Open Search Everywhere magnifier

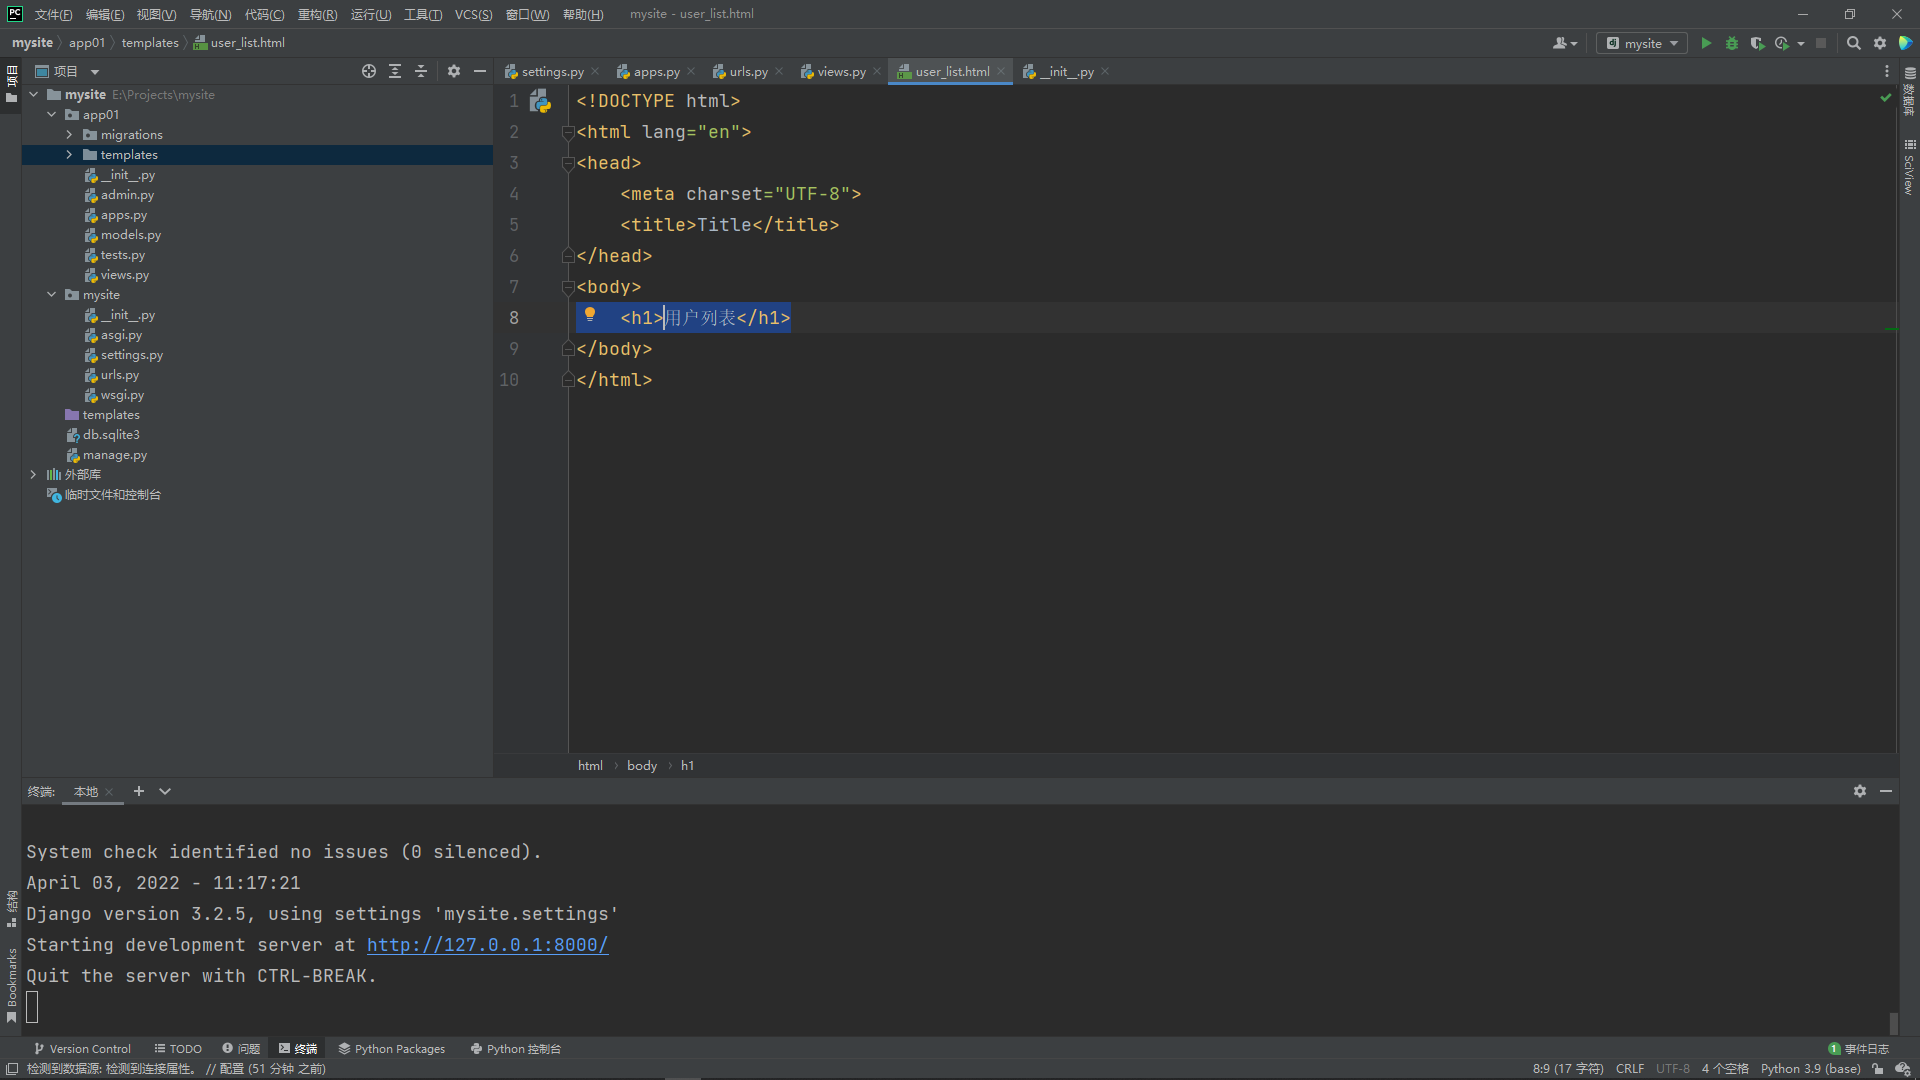tap(1853, 43)
